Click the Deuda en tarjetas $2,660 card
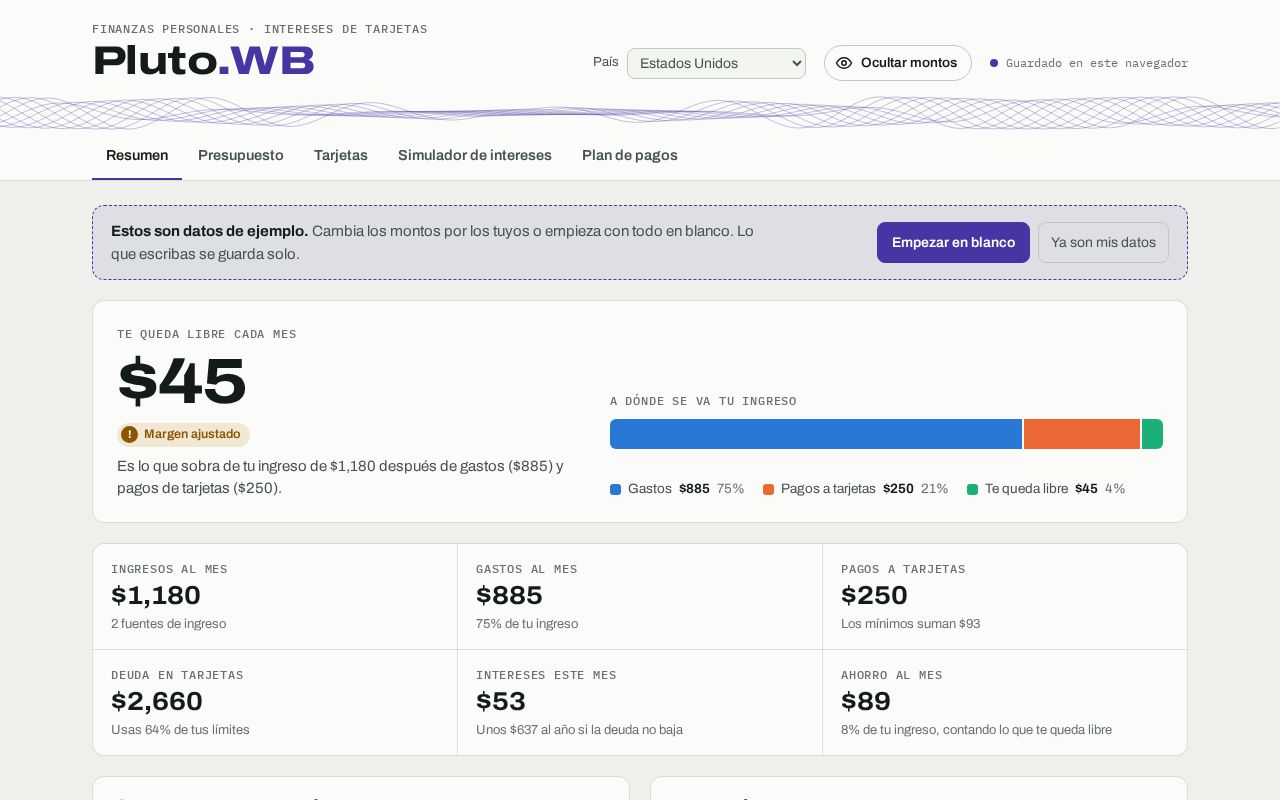This screenshot has width=1280, height=800. click(275, 703)
